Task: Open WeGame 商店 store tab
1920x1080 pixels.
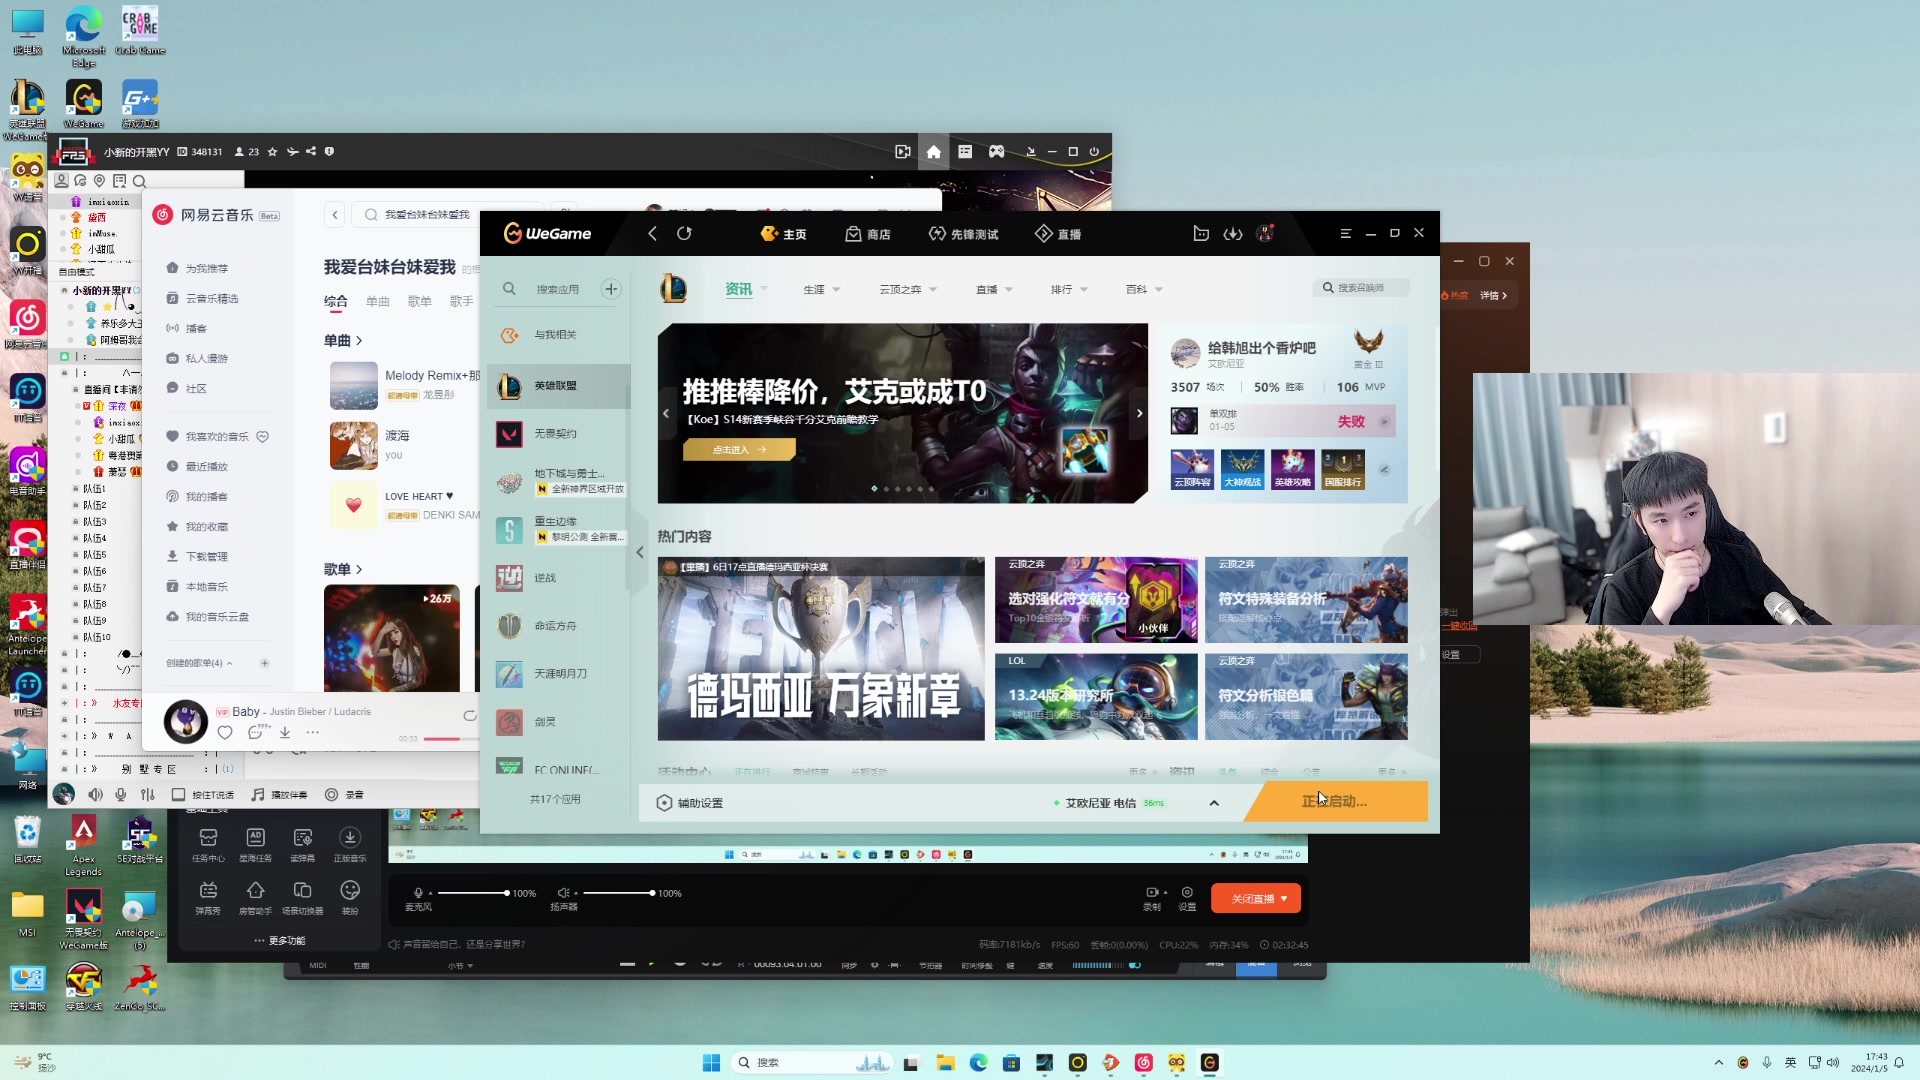Action: point(868,234)
